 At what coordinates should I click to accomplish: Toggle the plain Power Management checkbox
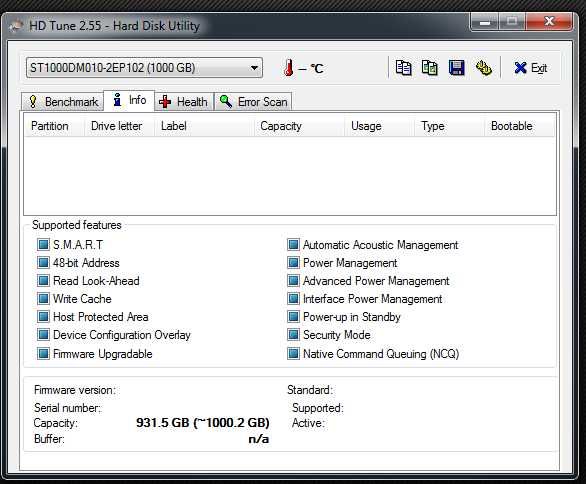coord(293,262)
